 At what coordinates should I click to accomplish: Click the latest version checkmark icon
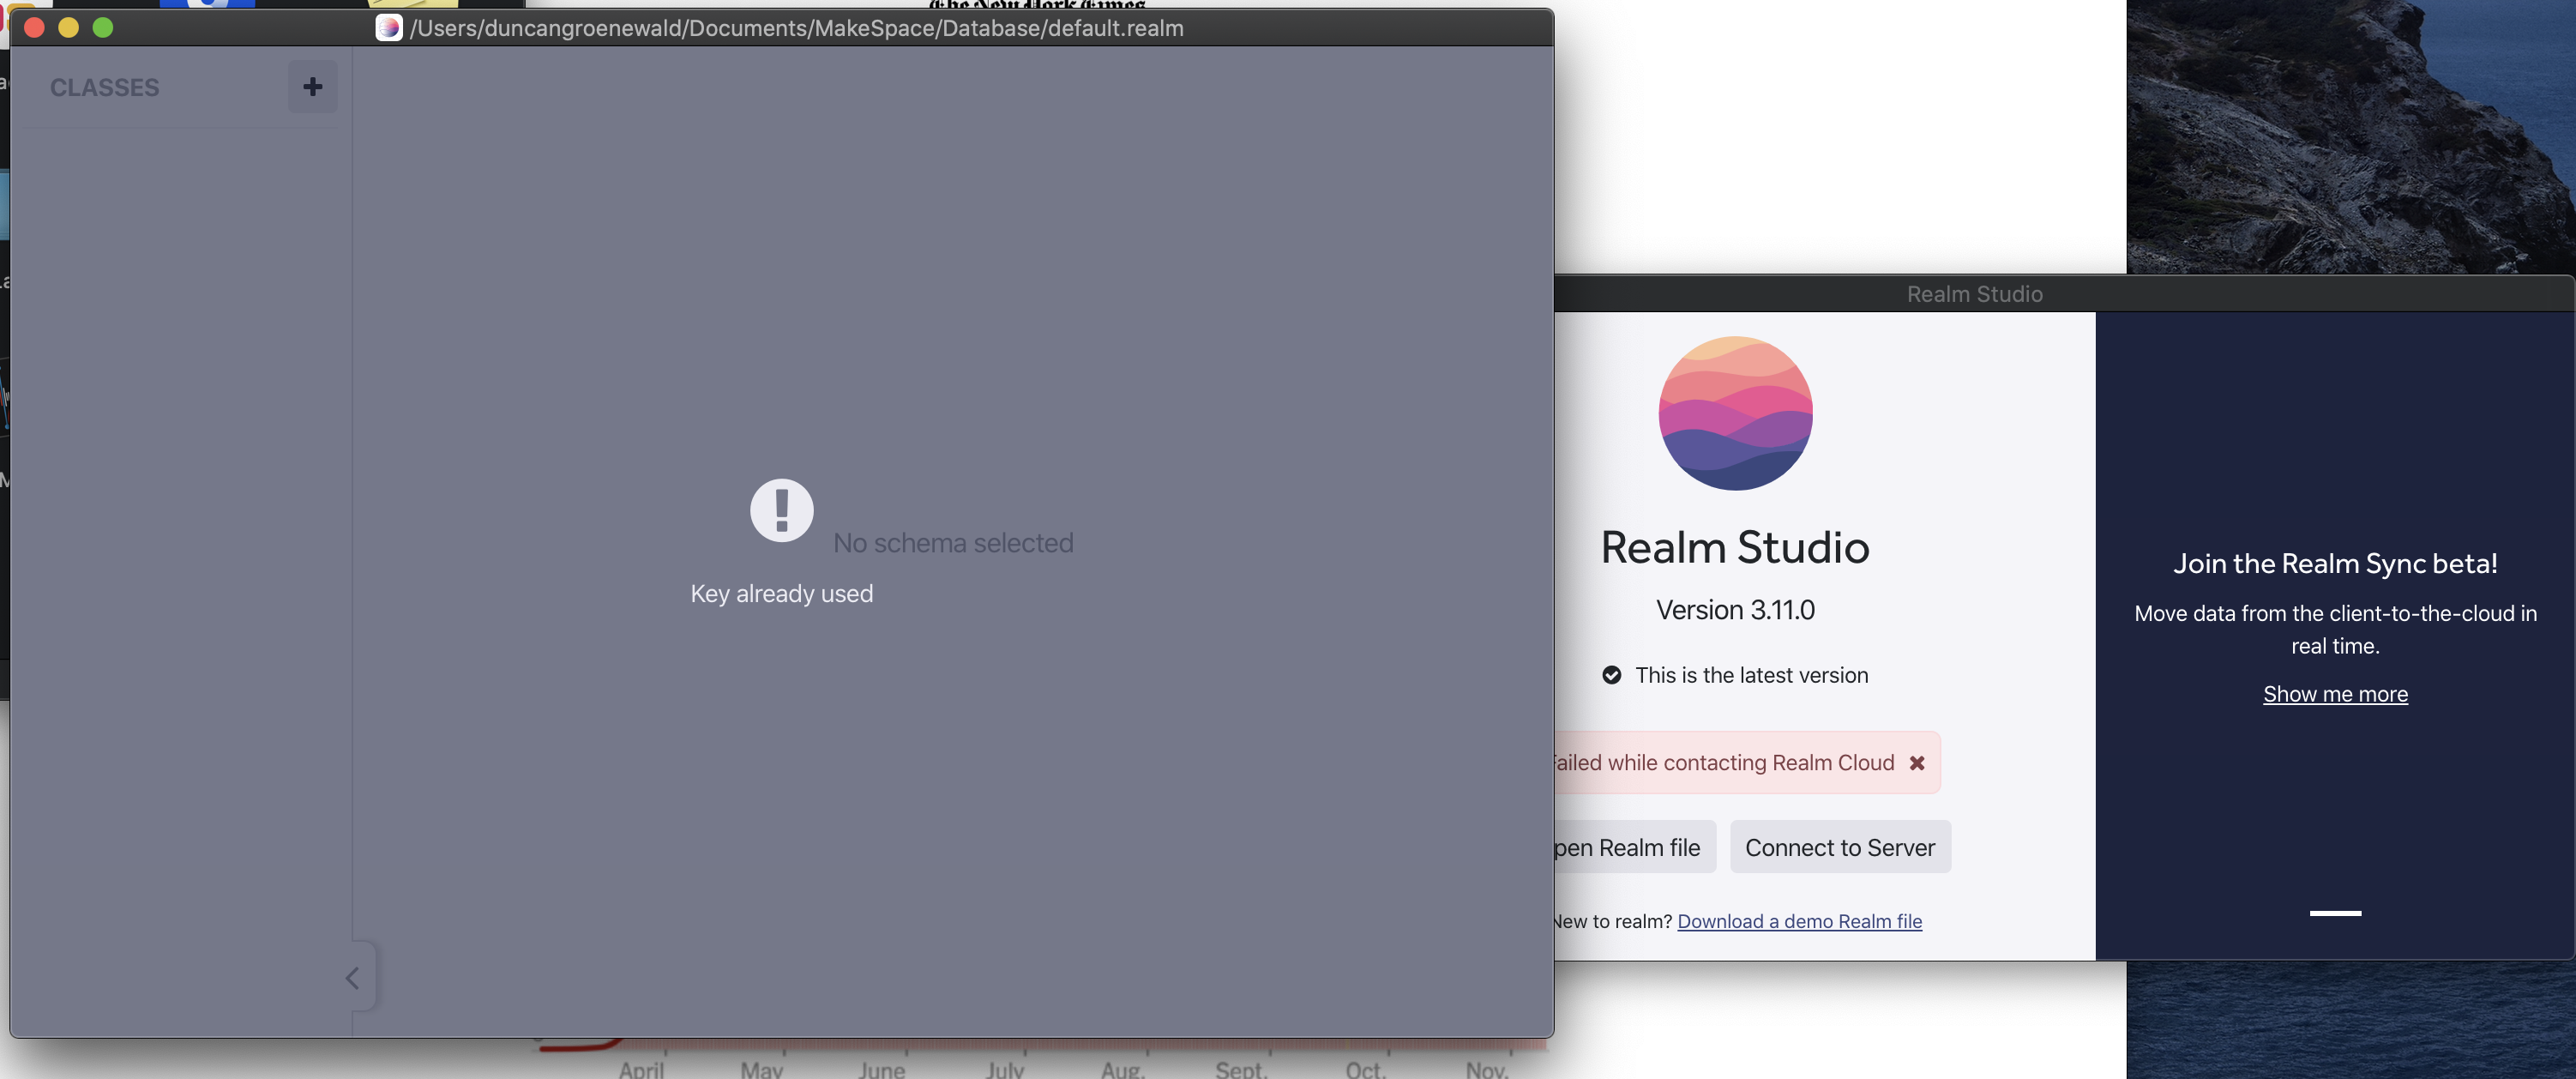1612,675
